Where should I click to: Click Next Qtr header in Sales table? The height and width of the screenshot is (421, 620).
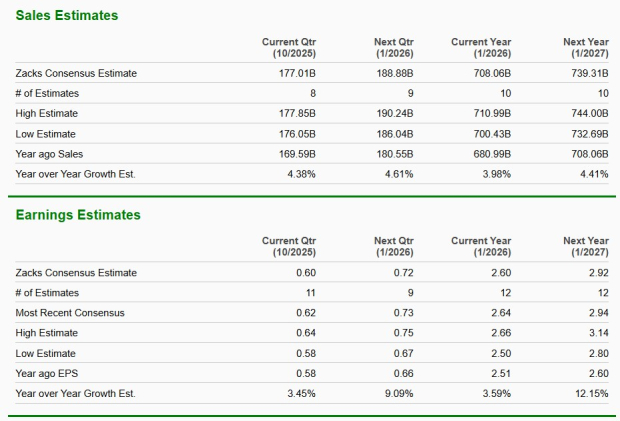(393, 47)
